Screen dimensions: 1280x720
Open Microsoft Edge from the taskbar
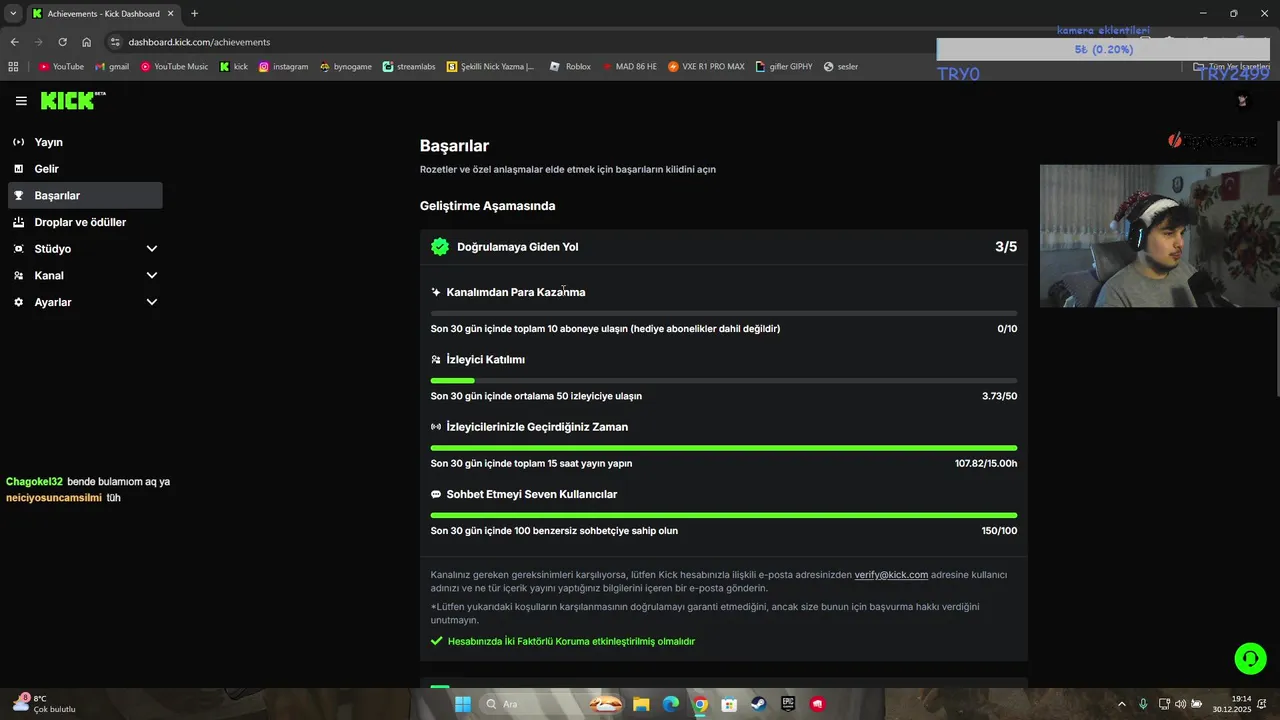(x=671, y=704)
